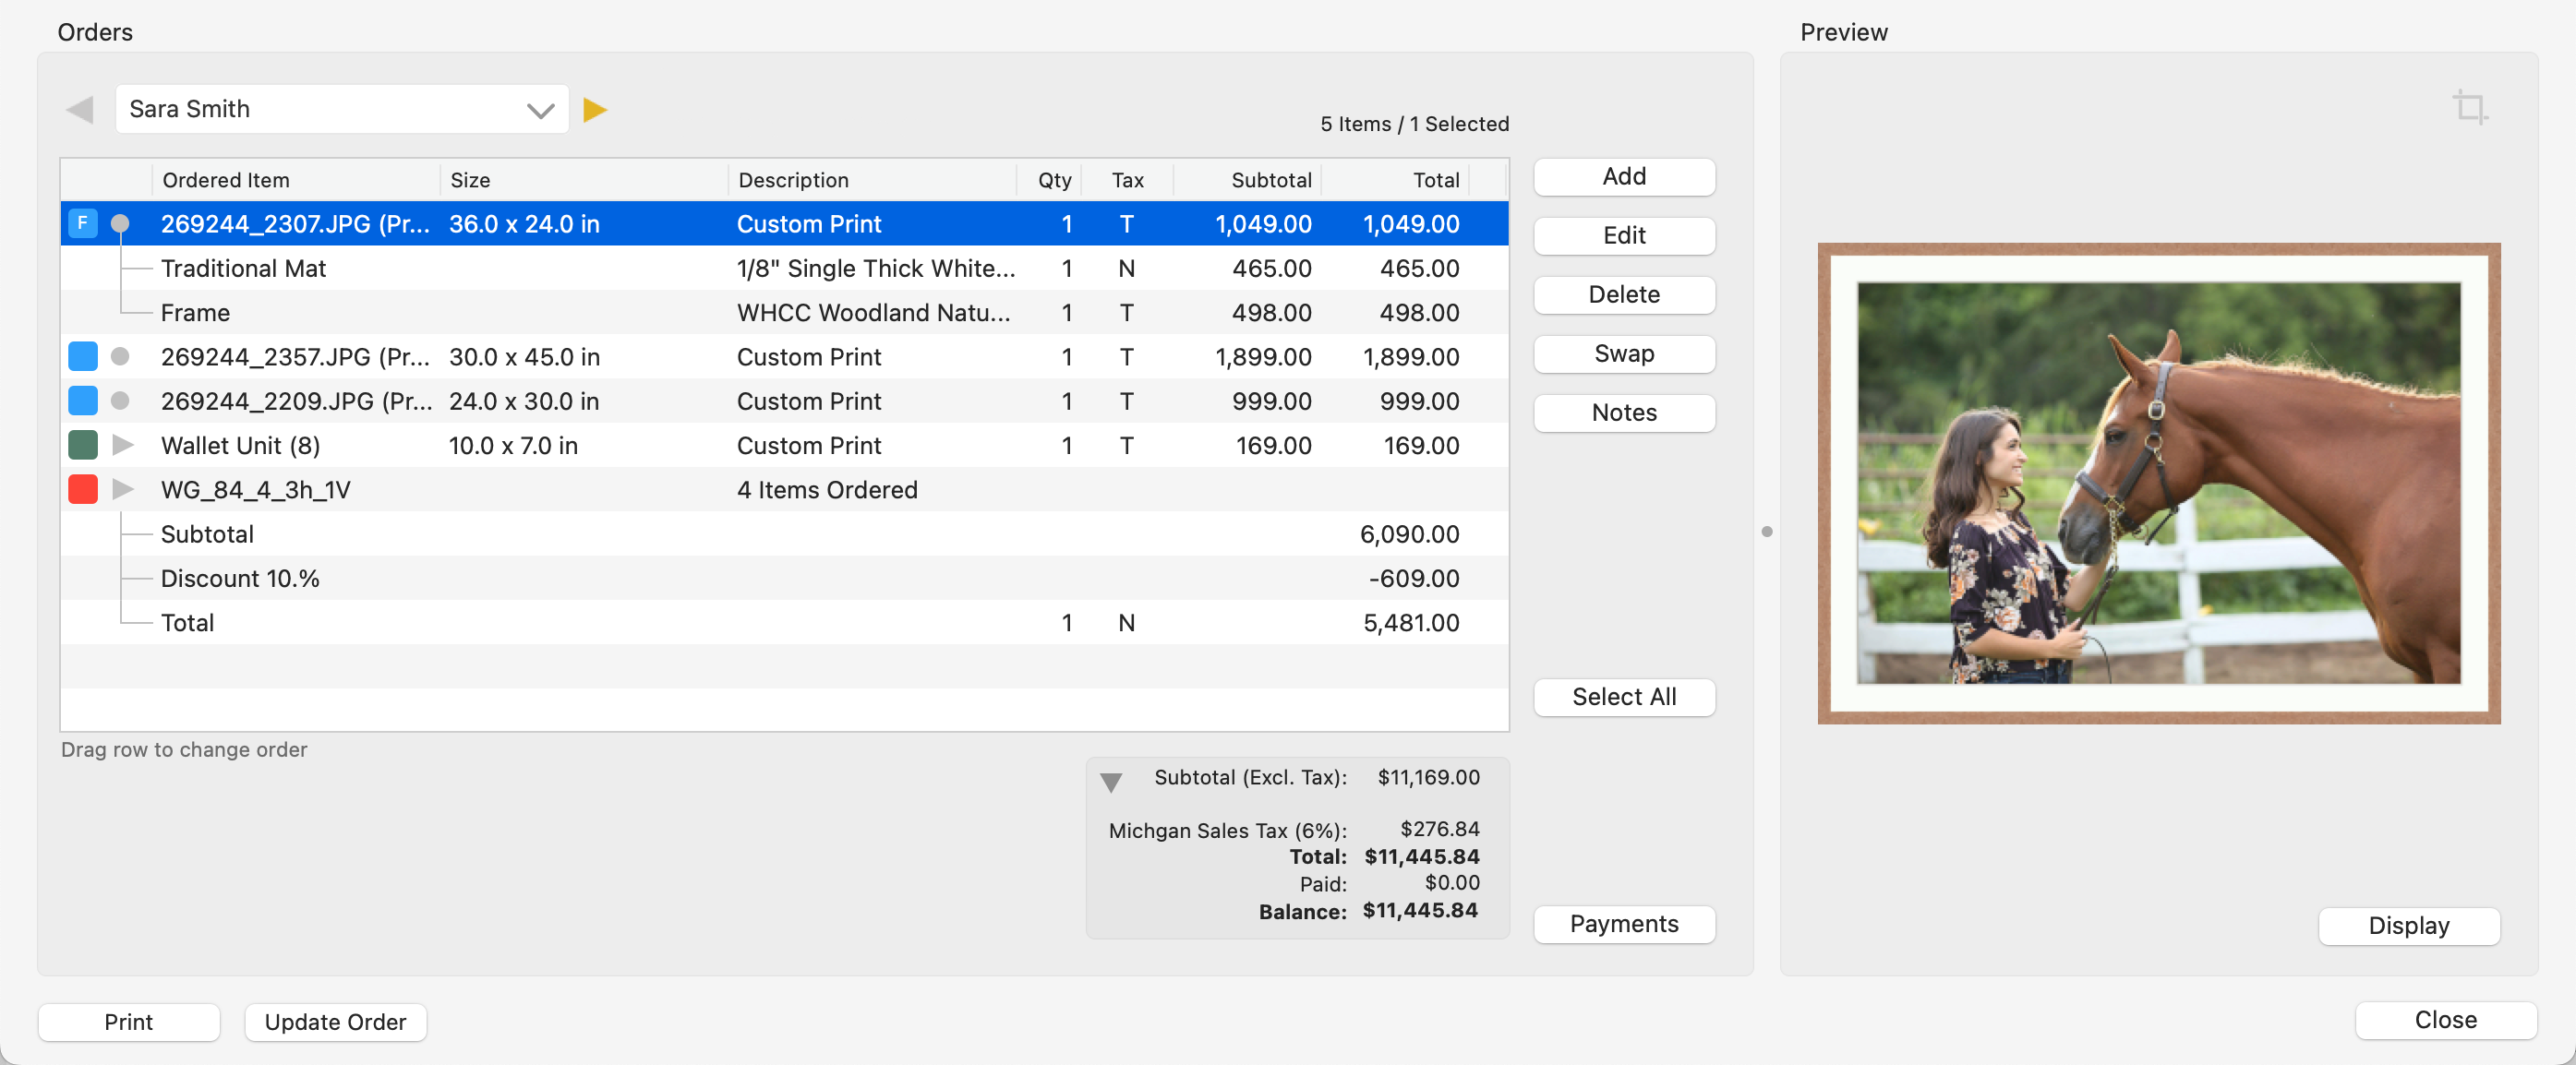Click the red swatch on WG_84_4_3h_1V row
The height and width of the screenshot is (1065, 2576).
[x=83, y=489]
